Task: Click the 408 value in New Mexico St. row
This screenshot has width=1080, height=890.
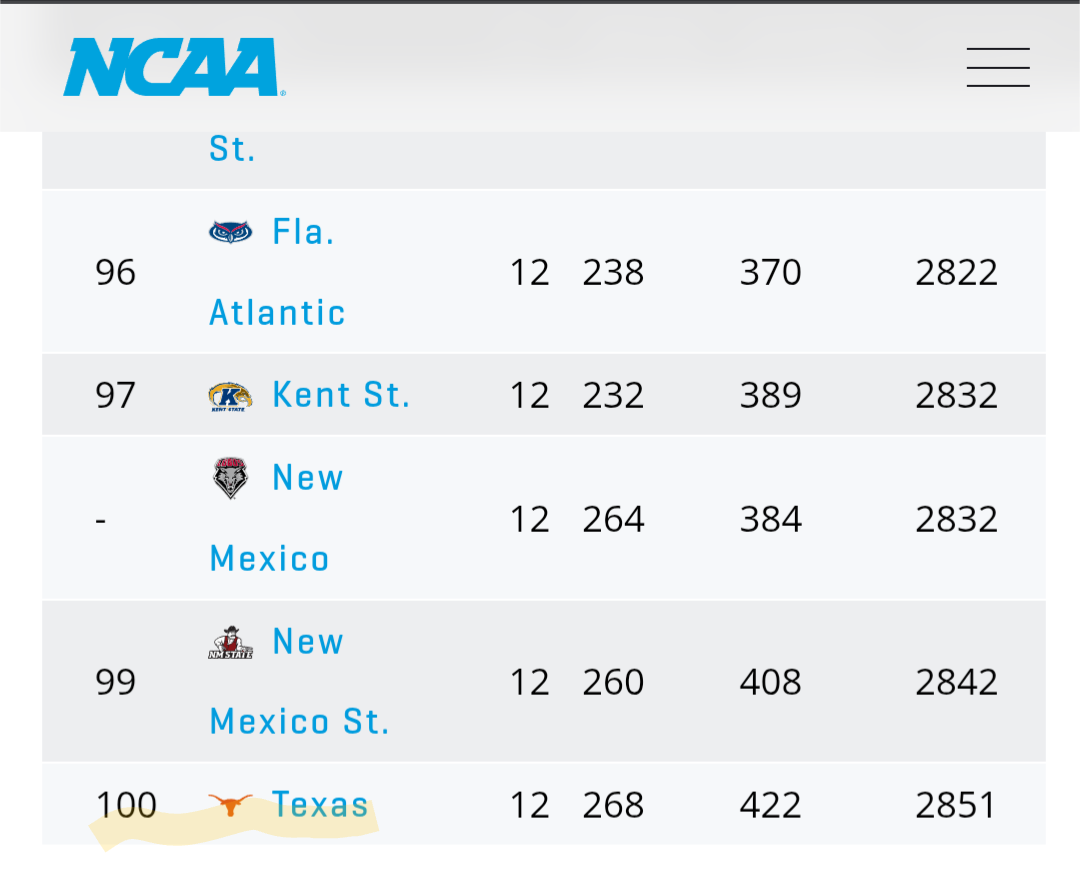Action: pos(770,682)
